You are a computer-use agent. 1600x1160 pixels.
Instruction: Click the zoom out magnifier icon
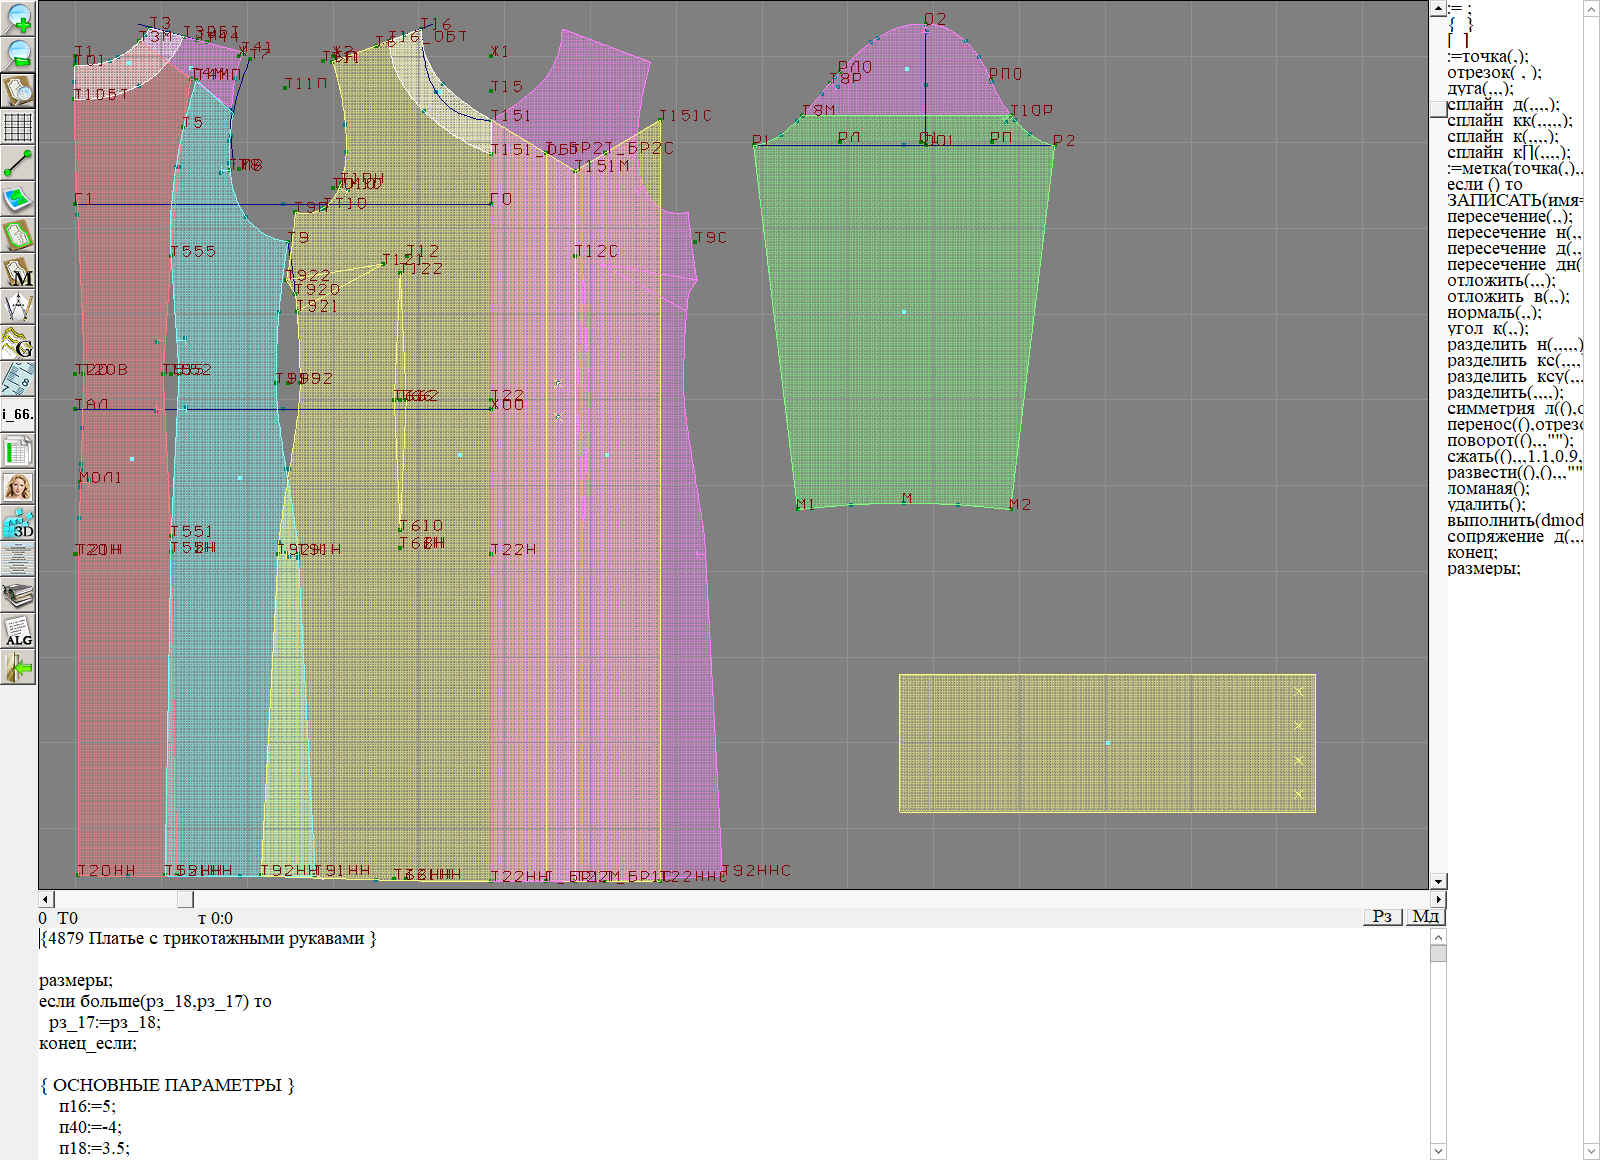click(x=18, y=54)
